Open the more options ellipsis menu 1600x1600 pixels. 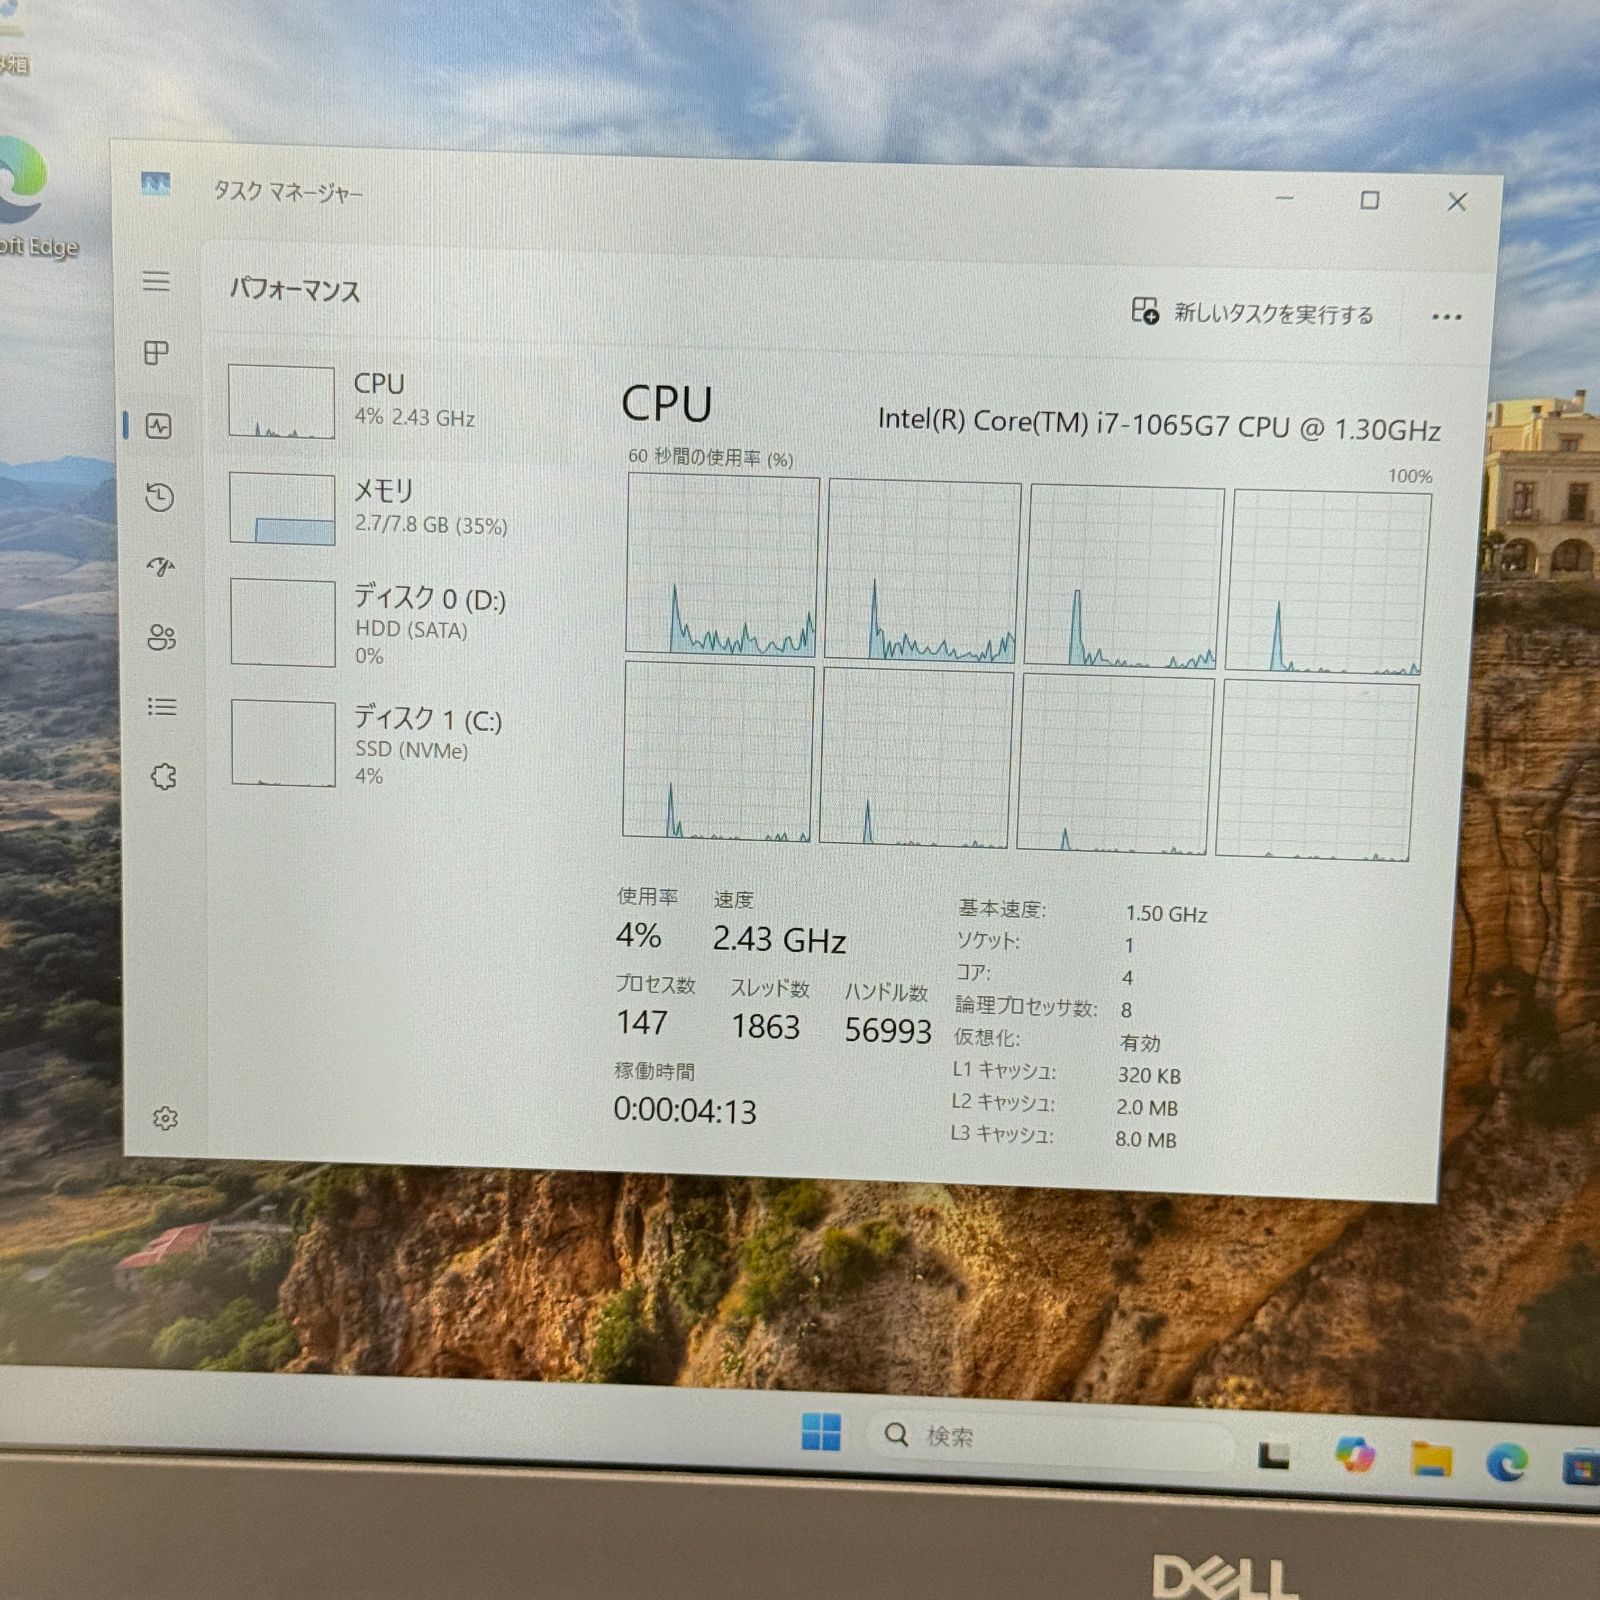(x=1448, y=315)
